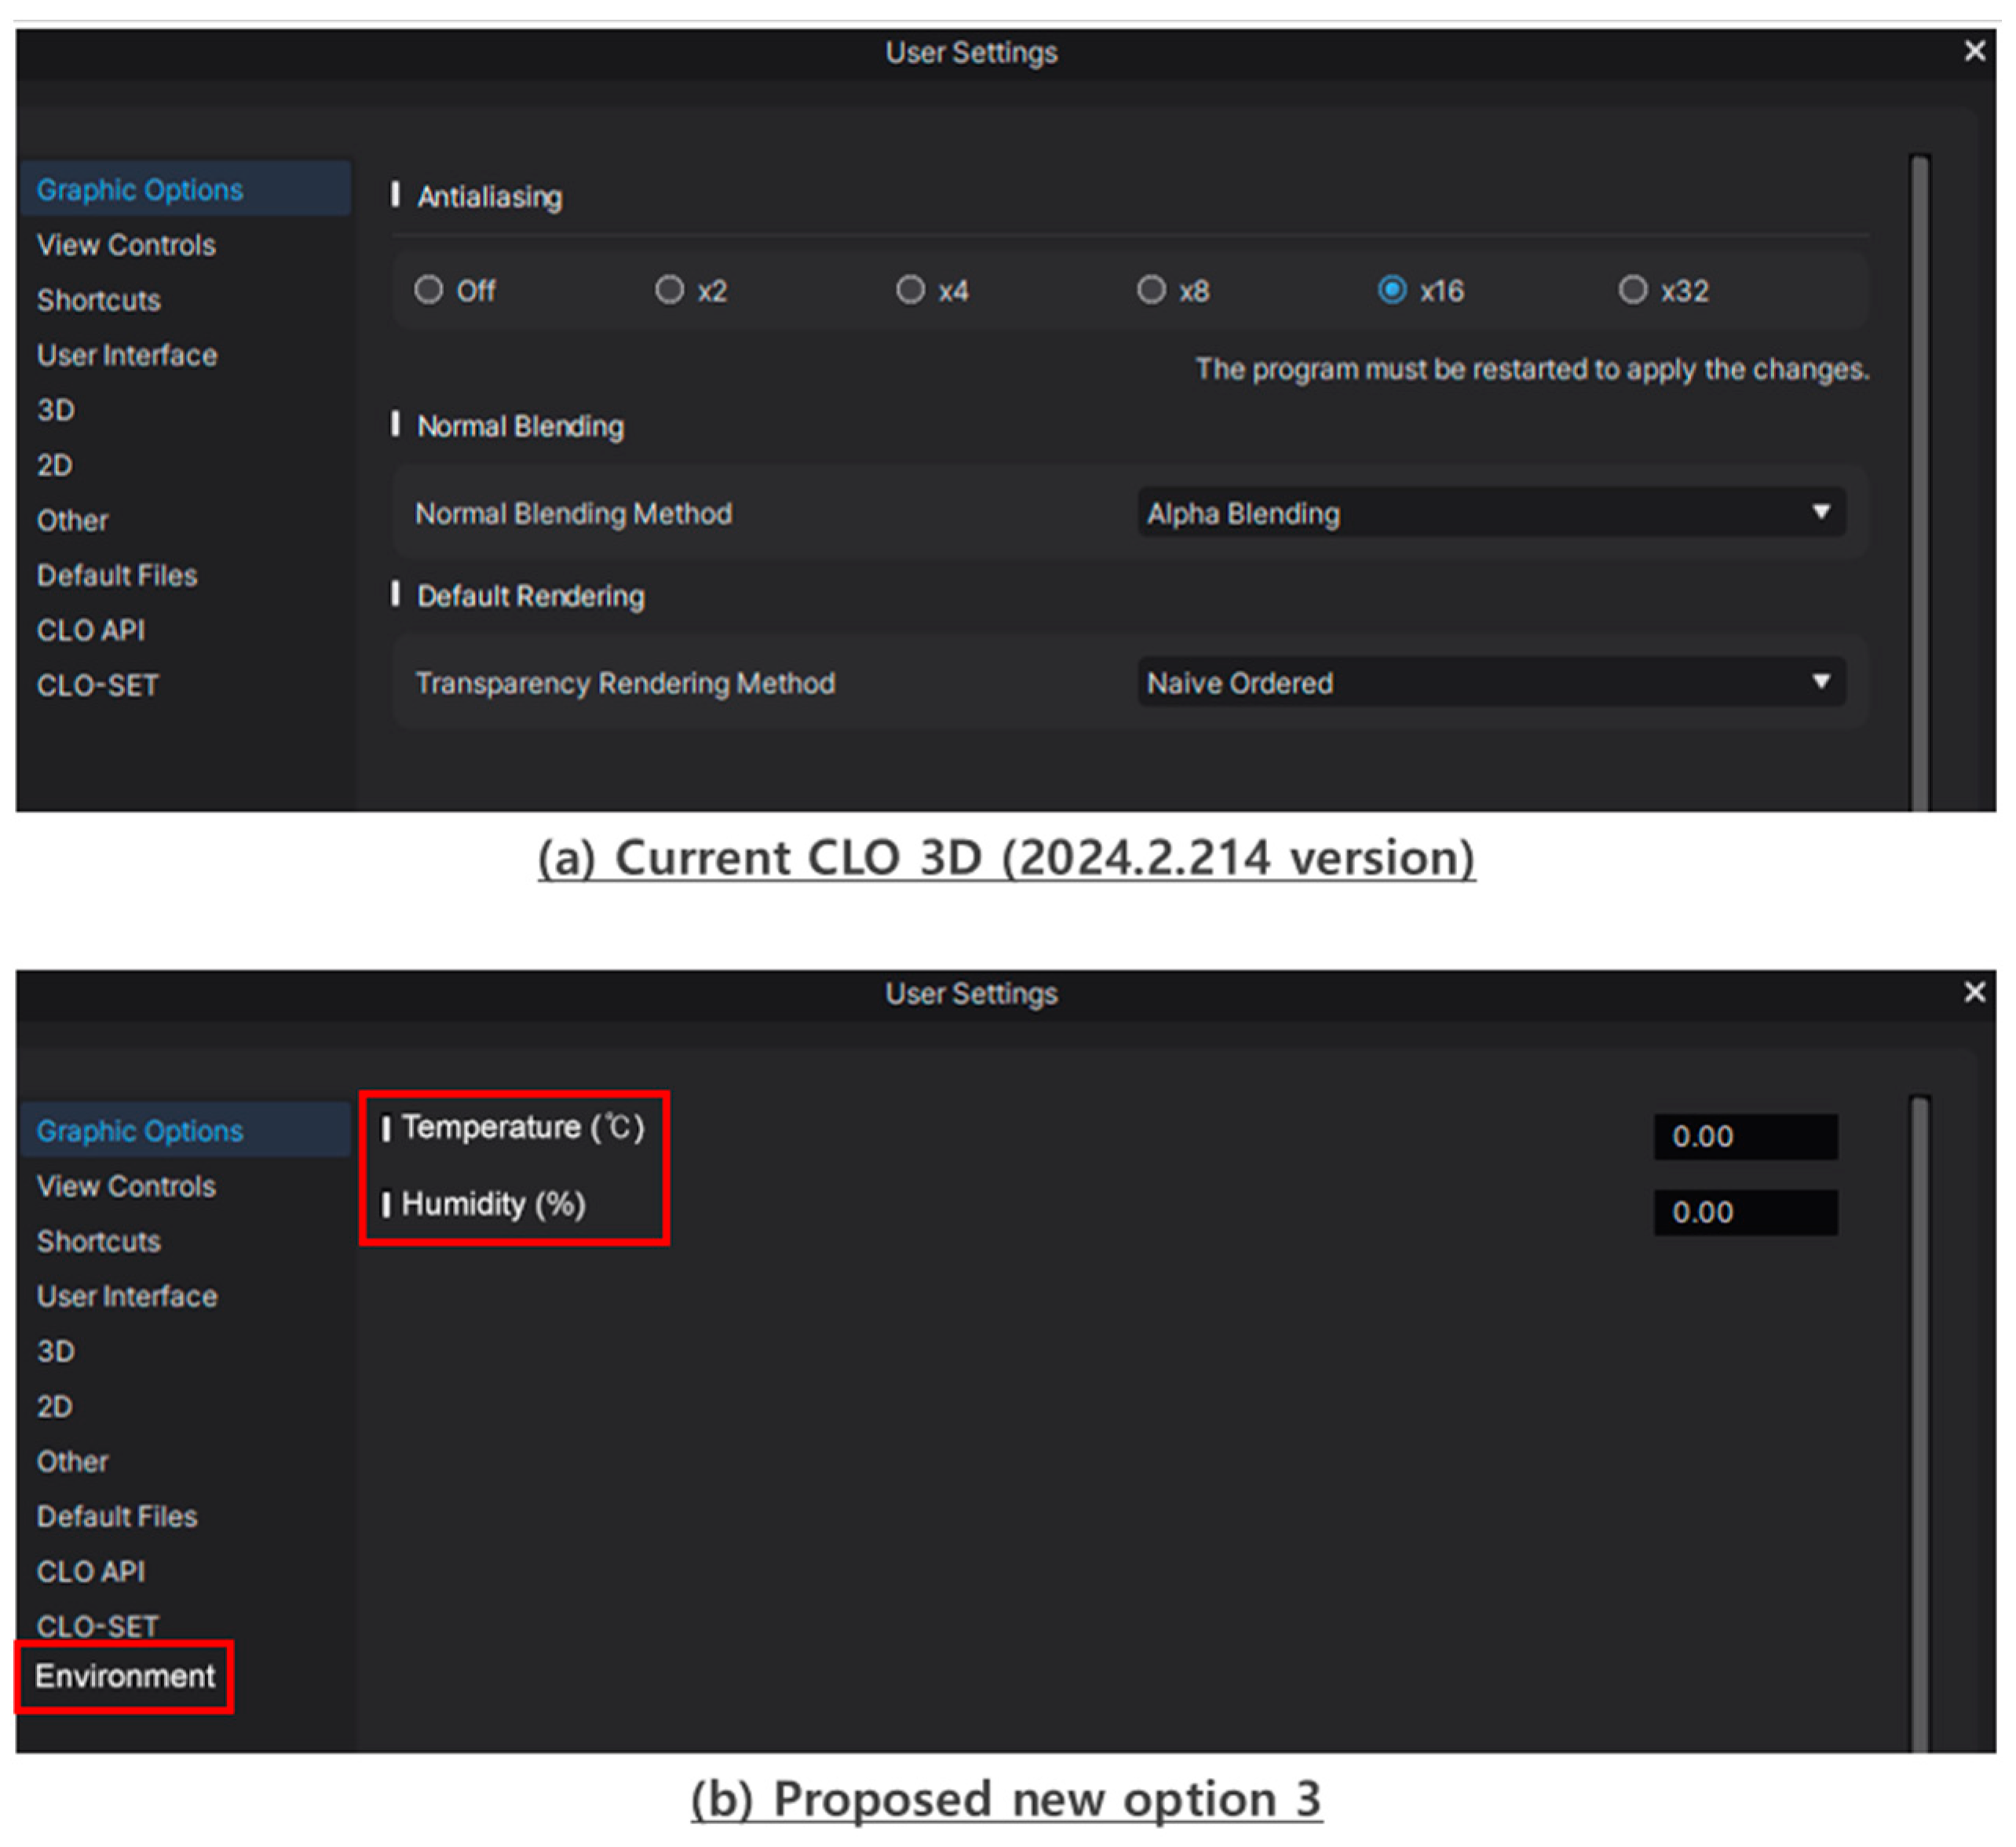This screenshot has width=2016, height=1847.
Task: Open CLO-SET in upper dialog
Action: (x=98, y=685)
